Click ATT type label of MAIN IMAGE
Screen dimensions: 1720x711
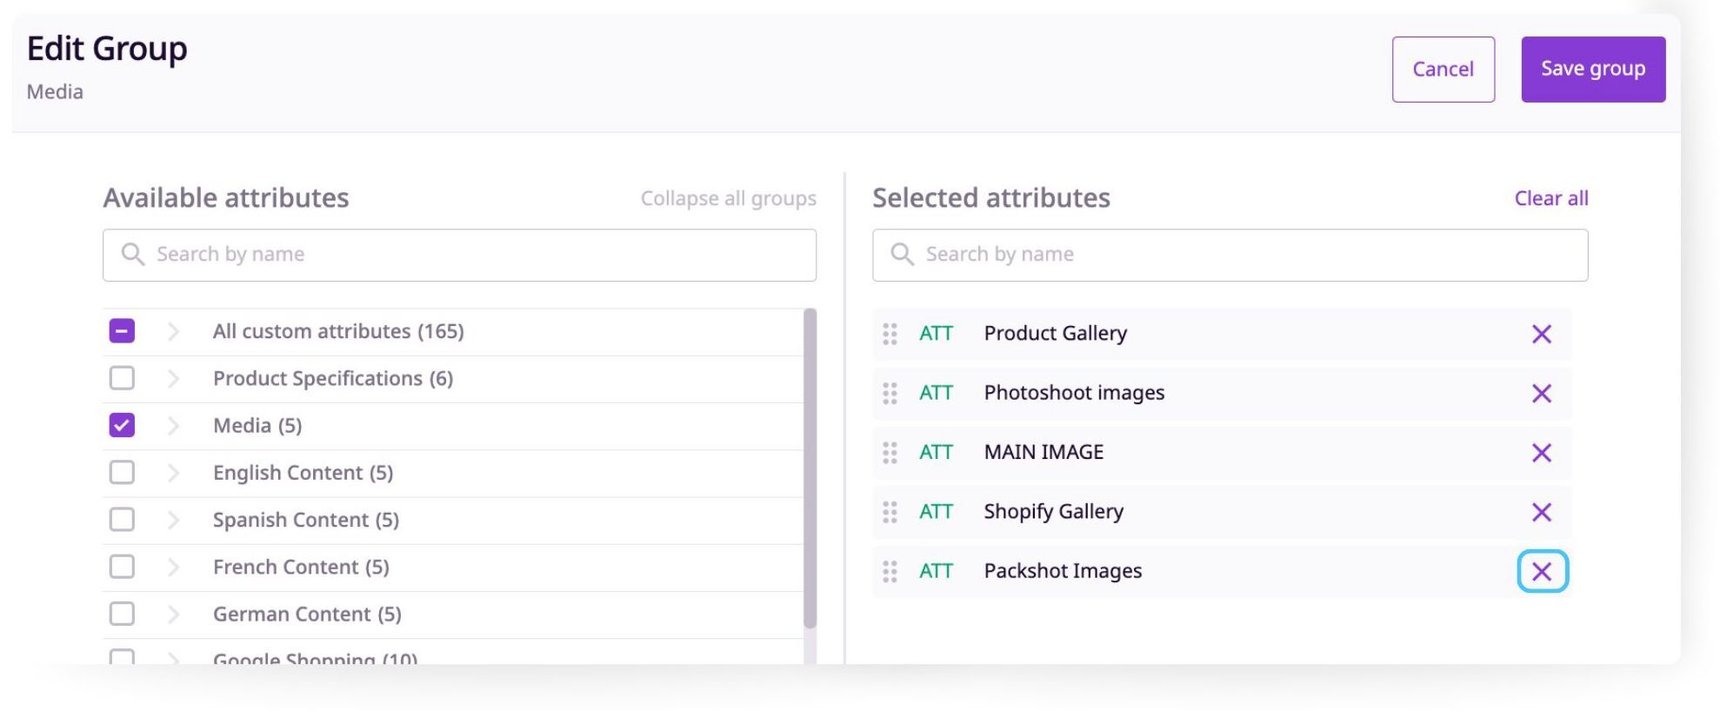click(936, 452)
